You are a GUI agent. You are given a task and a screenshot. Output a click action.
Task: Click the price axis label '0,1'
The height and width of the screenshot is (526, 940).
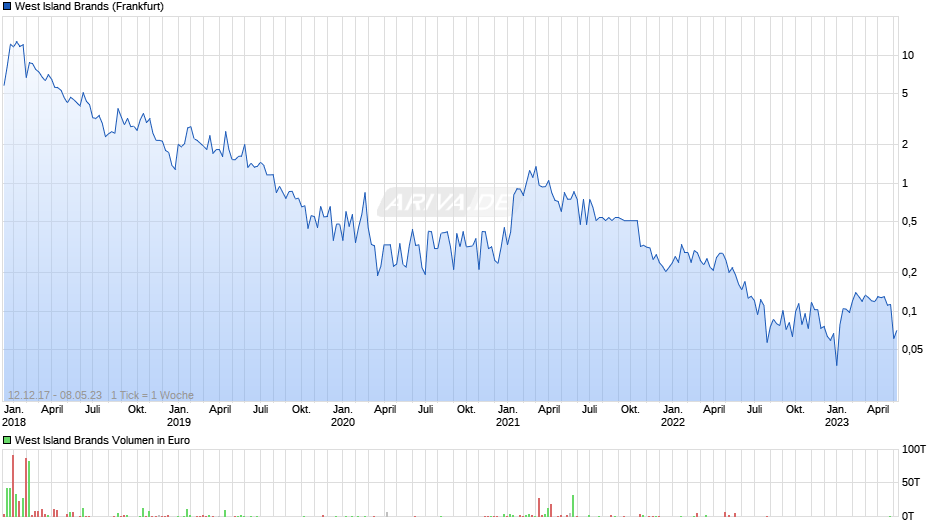coord(909,311)
